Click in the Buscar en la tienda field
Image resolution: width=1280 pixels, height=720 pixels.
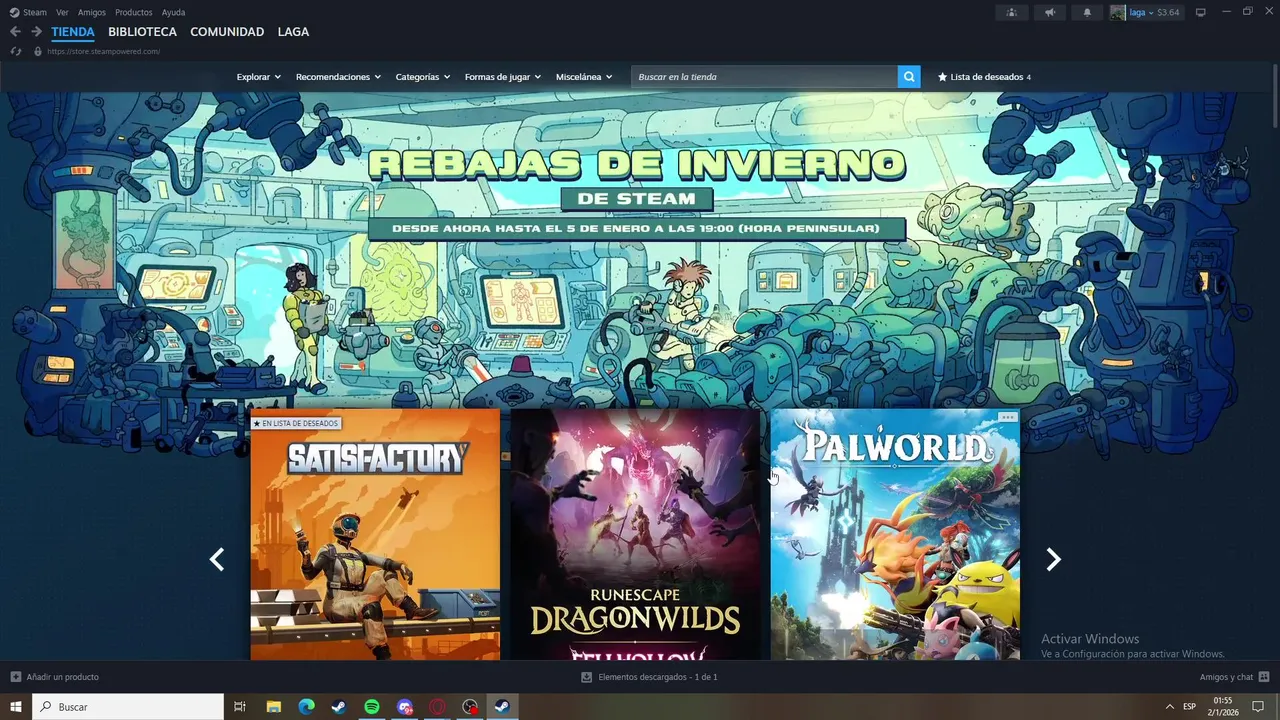pos(764,77)
